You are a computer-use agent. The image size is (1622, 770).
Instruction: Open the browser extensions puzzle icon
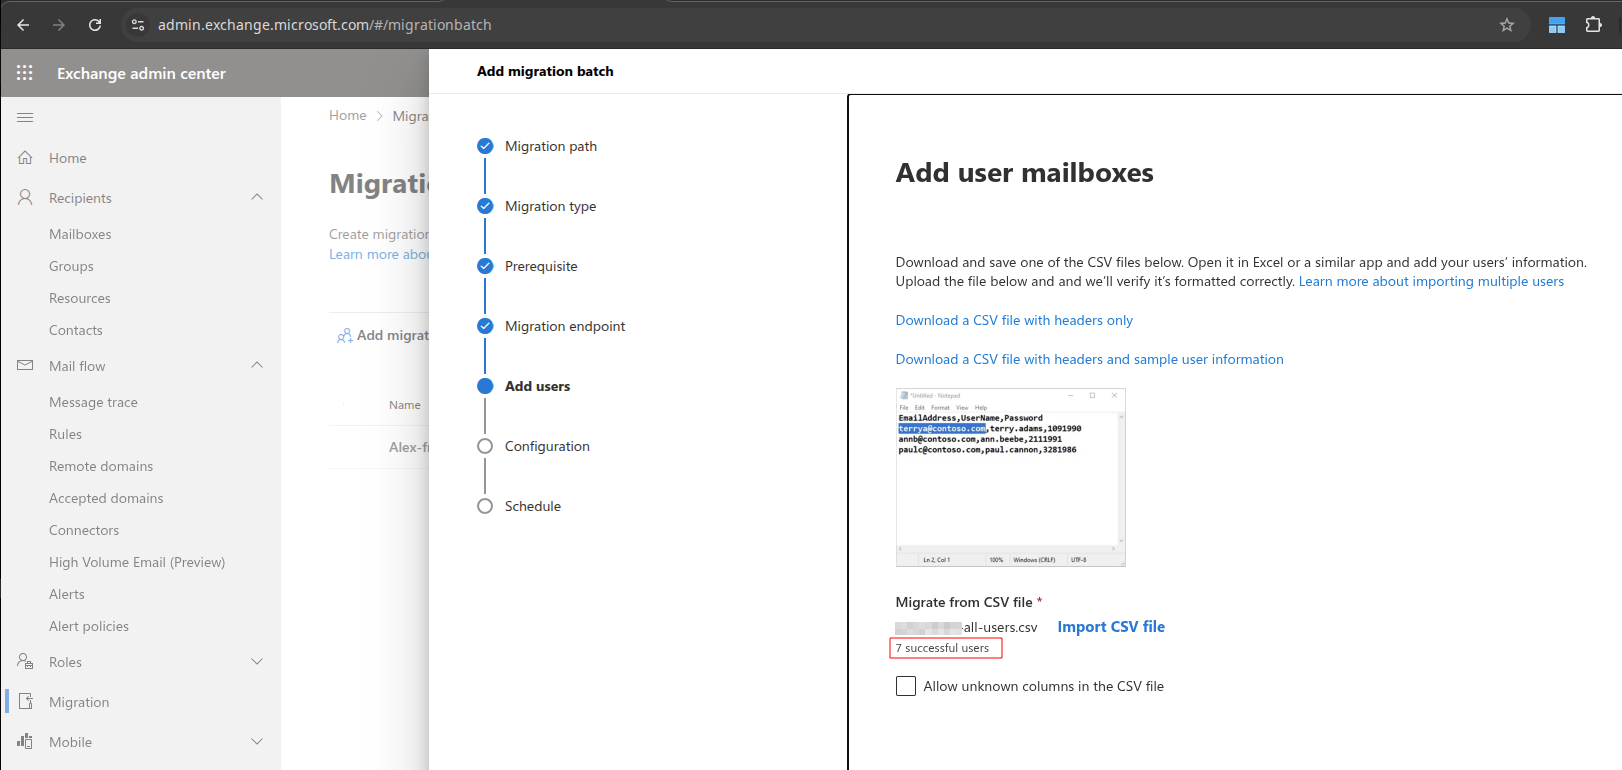tap(1594, 25)
